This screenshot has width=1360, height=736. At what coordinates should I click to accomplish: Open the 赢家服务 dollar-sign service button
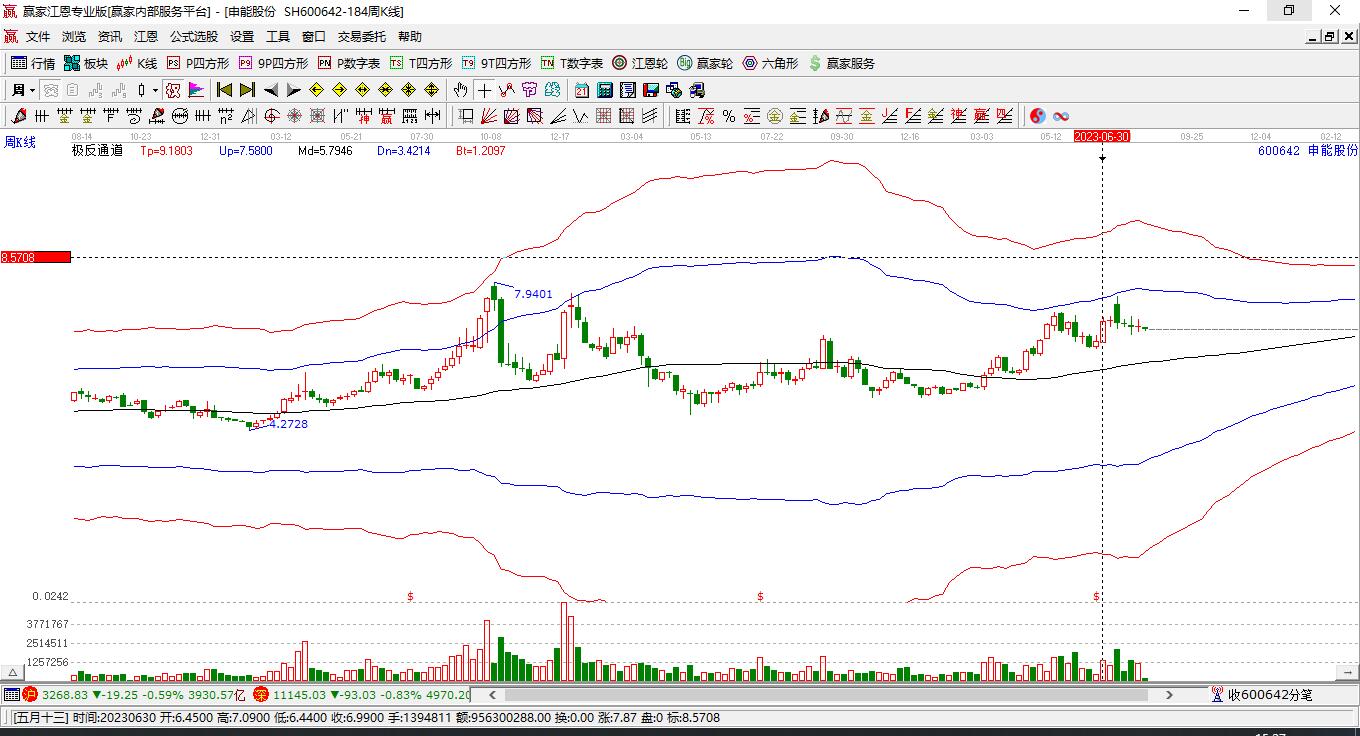click(x=842, y=63)
